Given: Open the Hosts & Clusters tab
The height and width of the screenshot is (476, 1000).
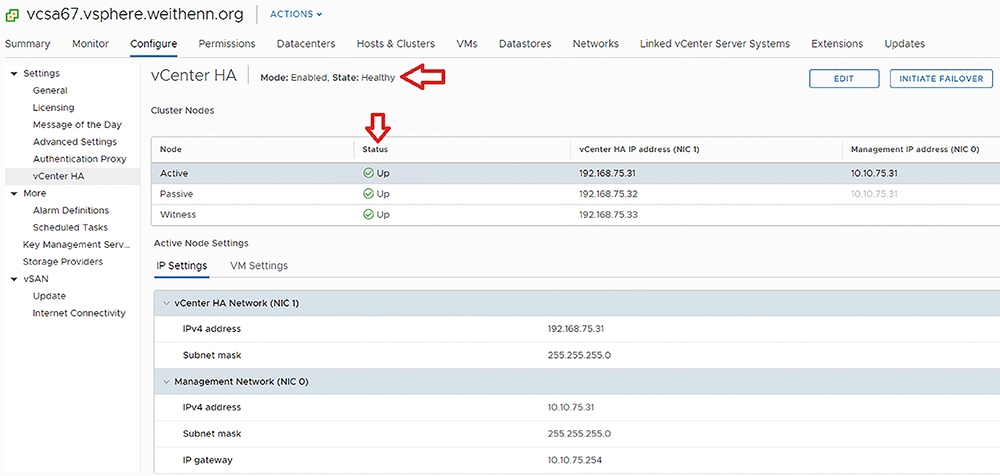Looking at the screenshot, I should point(396,43).
